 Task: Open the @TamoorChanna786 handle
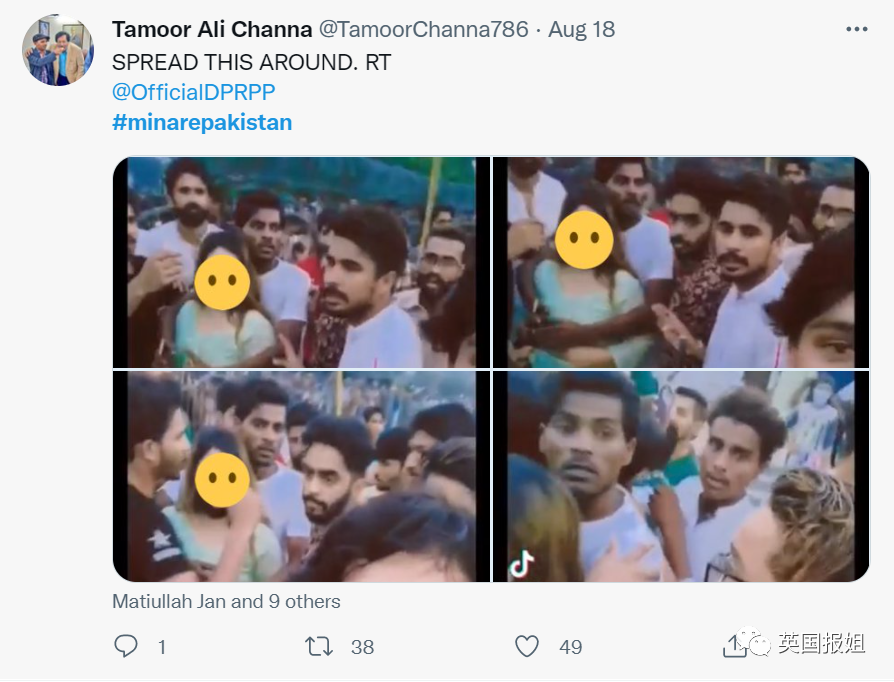click(x=423, y=29)
